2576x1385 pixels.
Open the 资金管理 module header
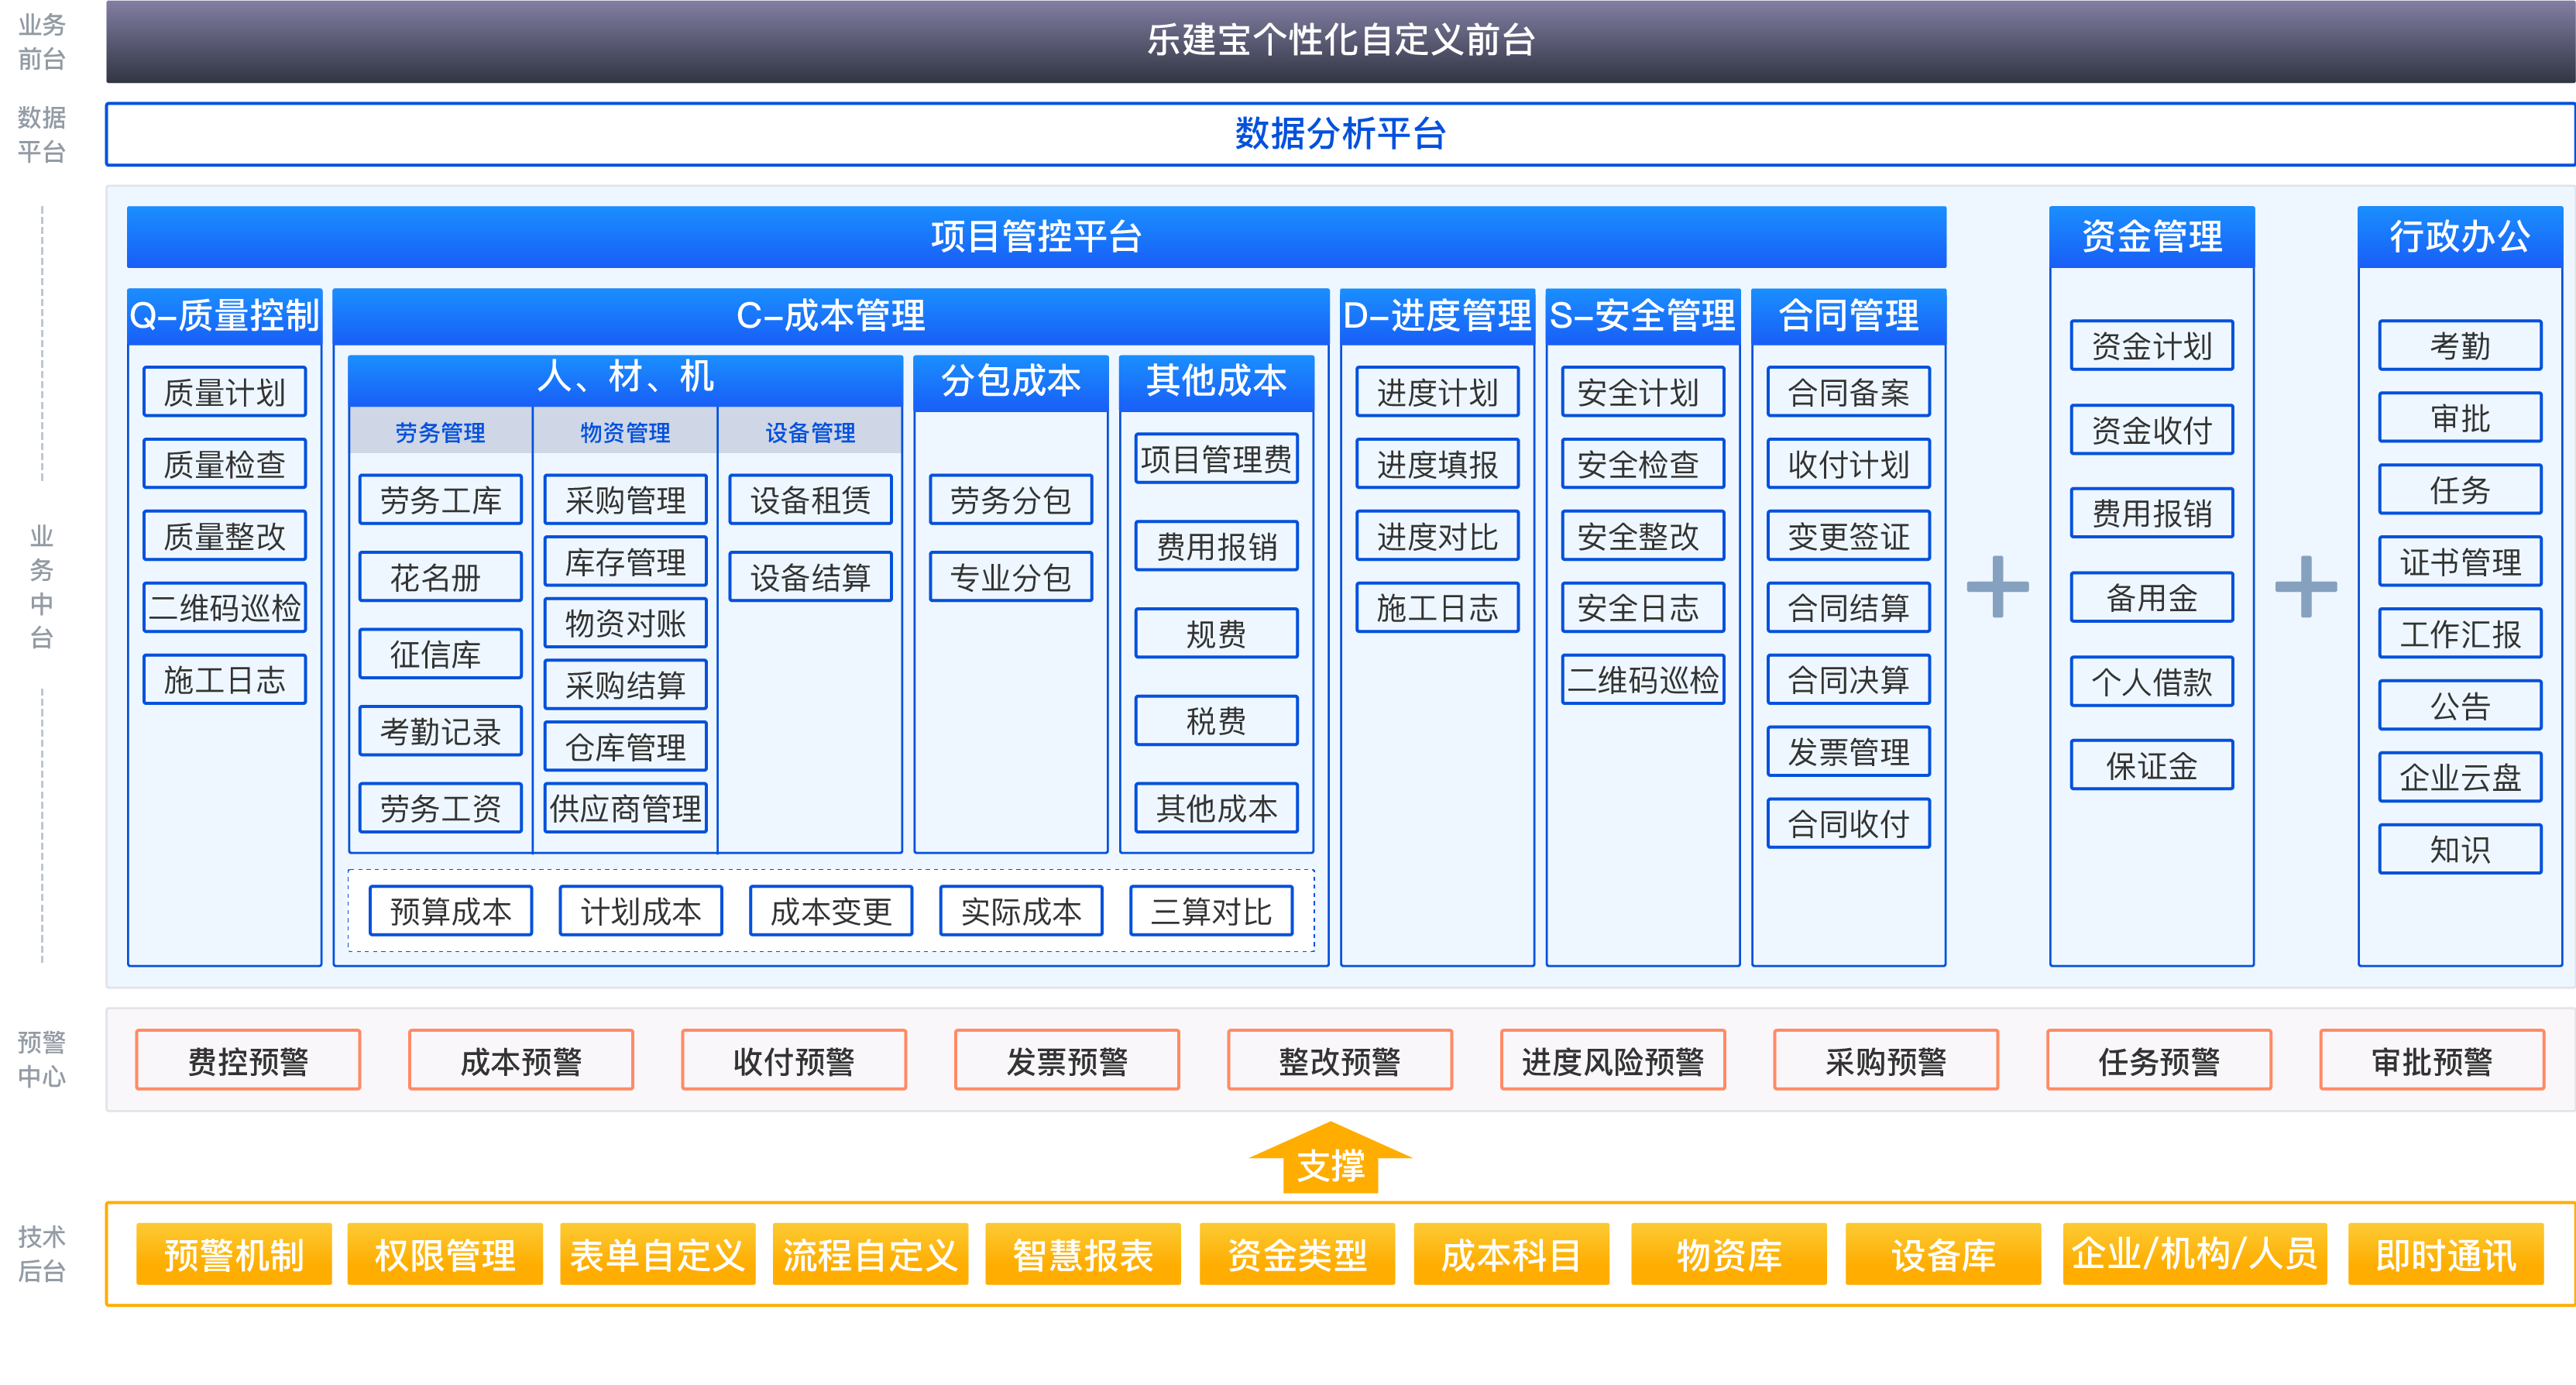pyautogui.click(x=2151, y=237)
